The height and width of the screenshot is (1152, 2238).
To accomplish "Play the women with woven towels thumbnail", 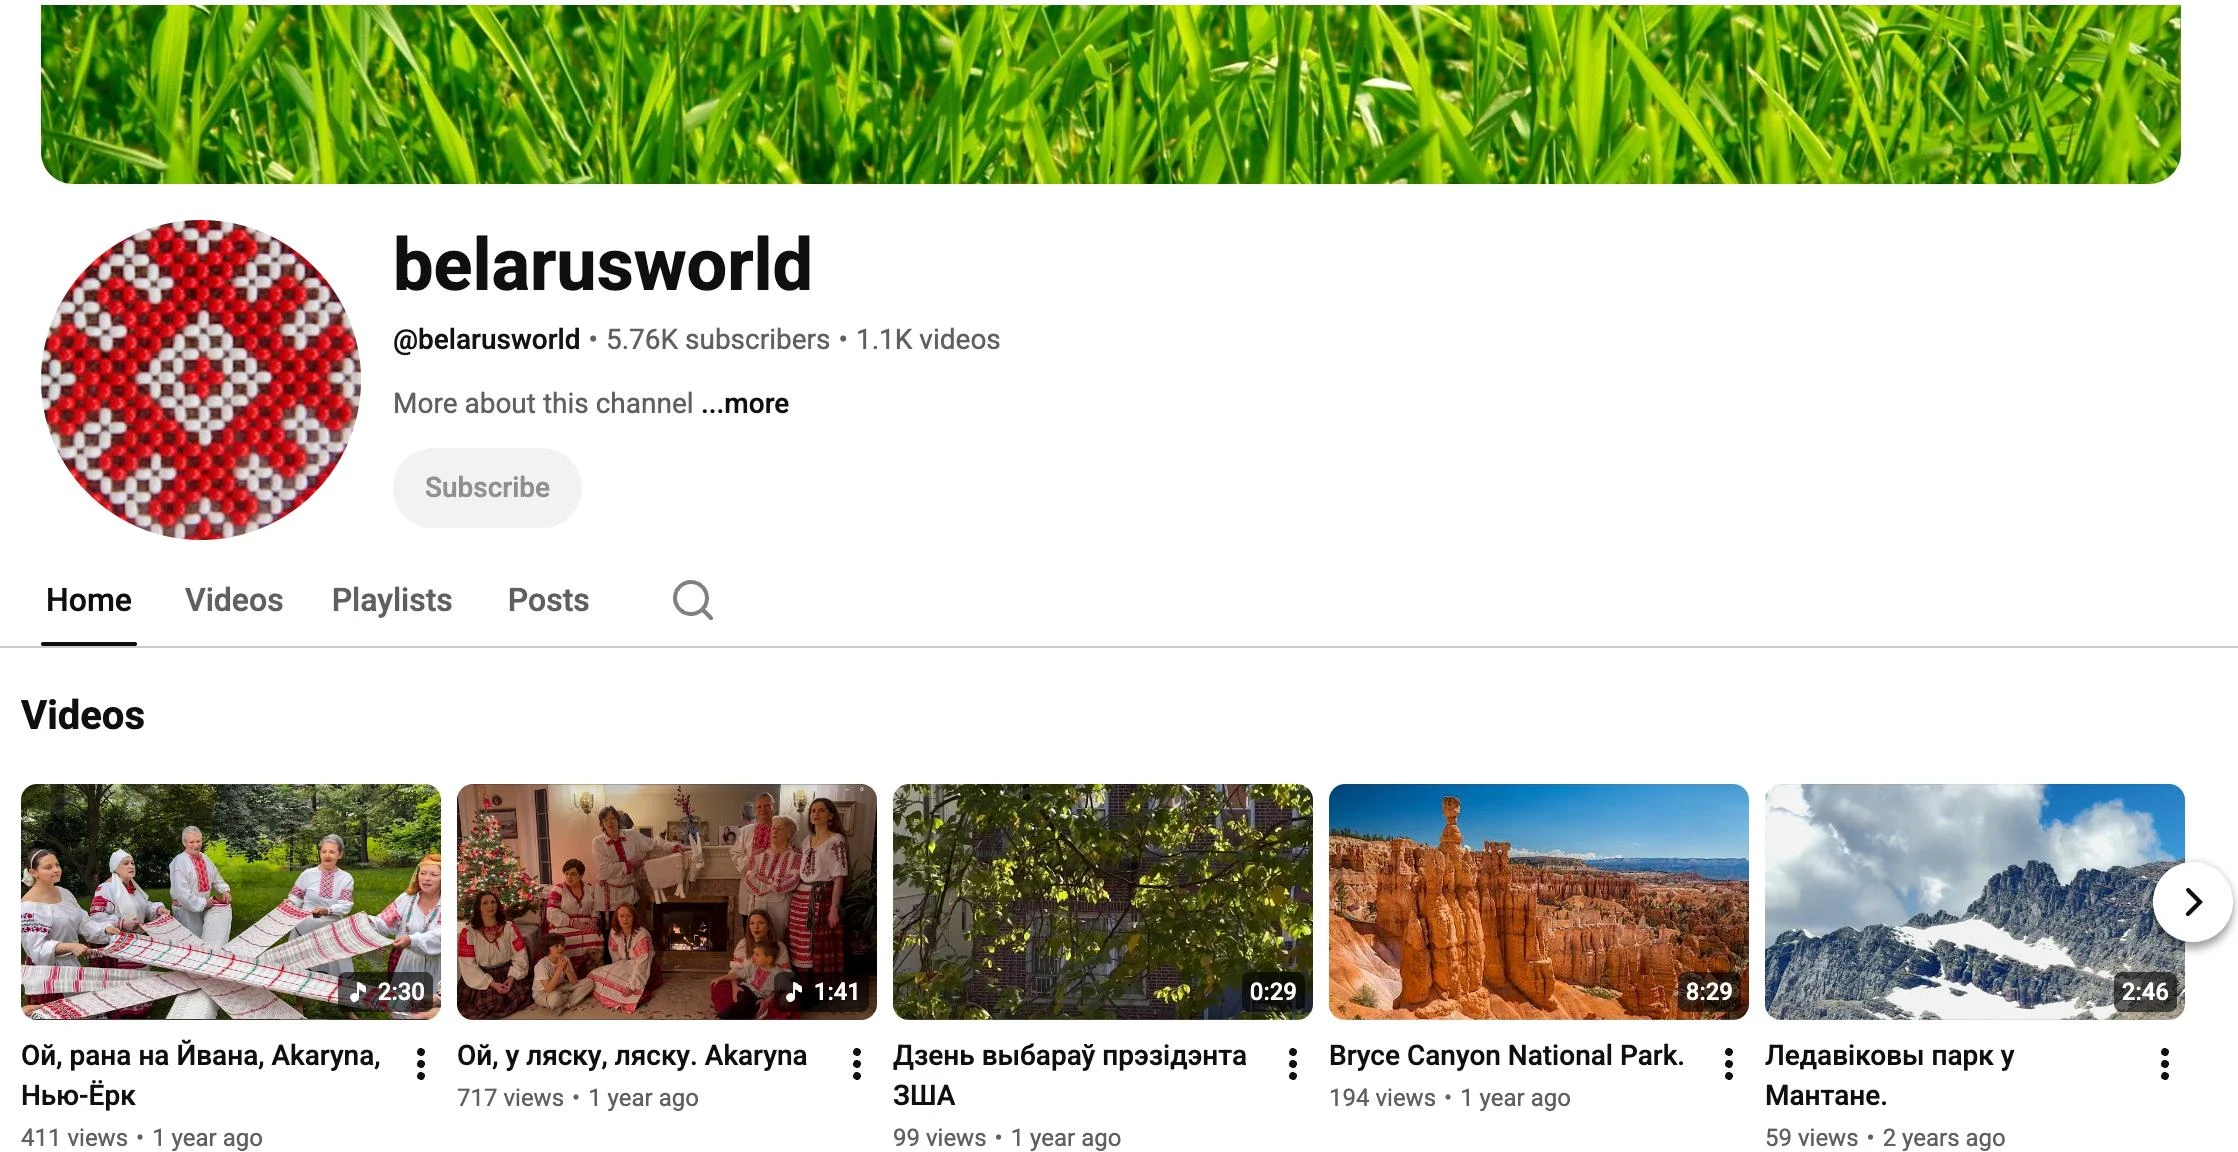I will [231, 902].
